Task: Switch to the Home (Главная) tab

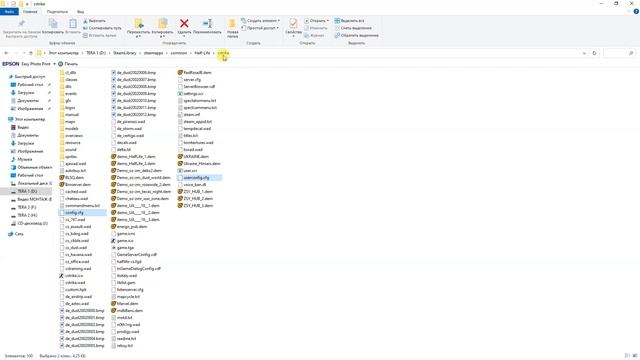Action: point(30,12)
